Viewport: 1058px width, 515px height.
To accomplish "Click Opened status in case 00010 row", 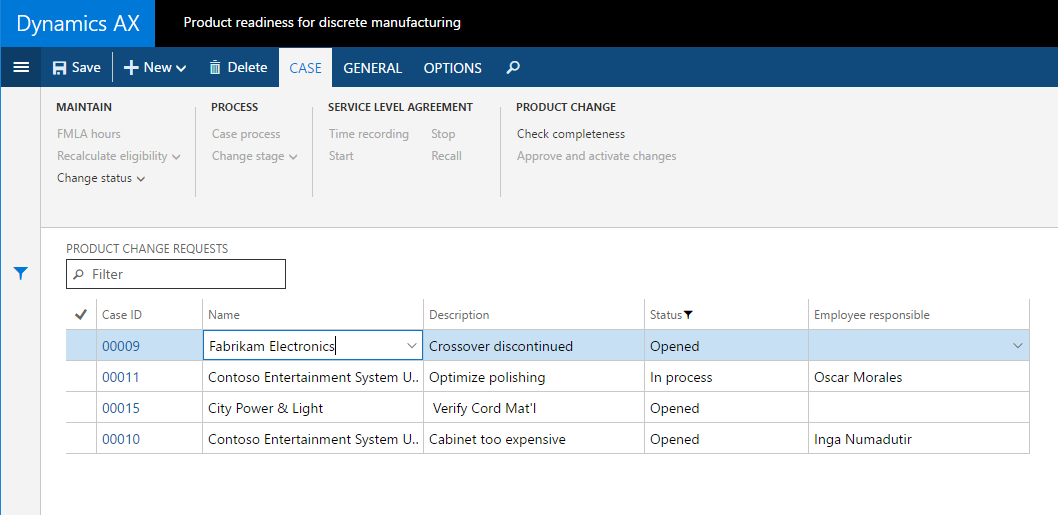I will (726, 439).
